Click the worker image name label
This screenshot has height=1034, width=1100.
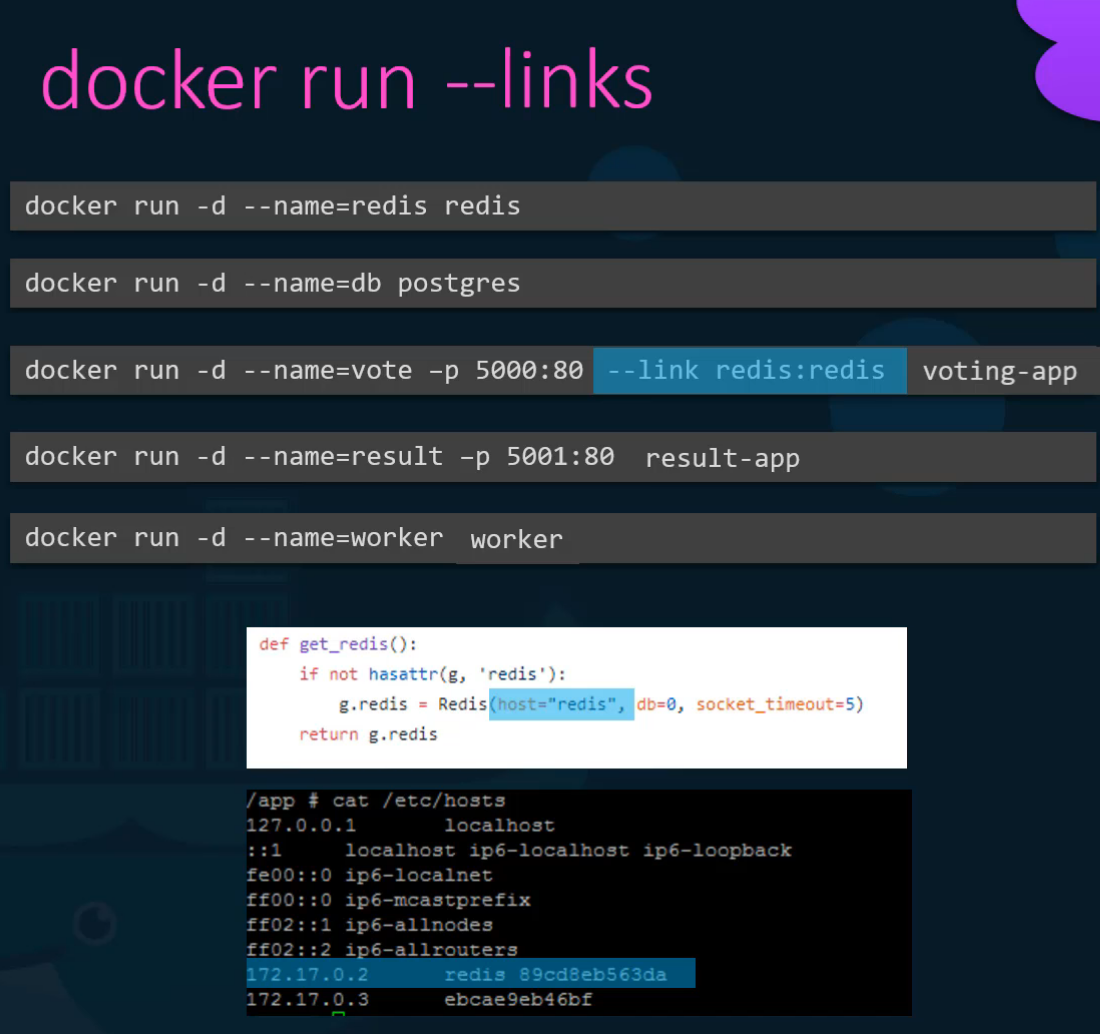point(516,540)
